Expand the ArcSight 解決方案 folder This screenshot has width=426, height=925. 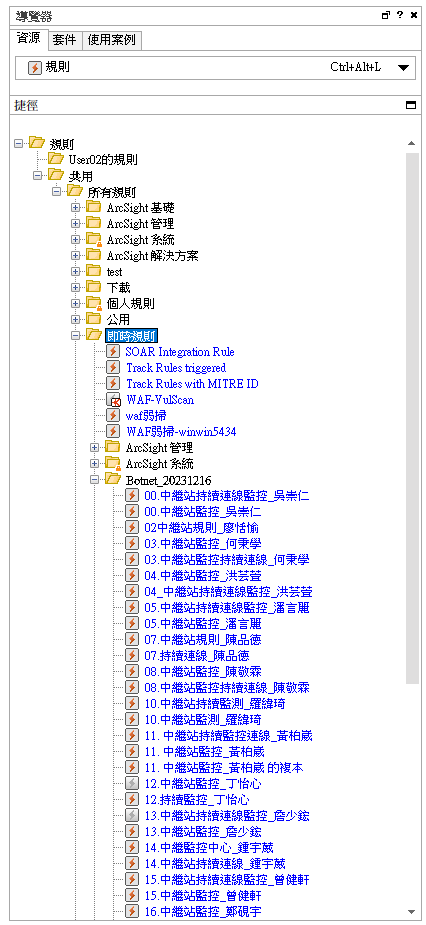[76, 255]
